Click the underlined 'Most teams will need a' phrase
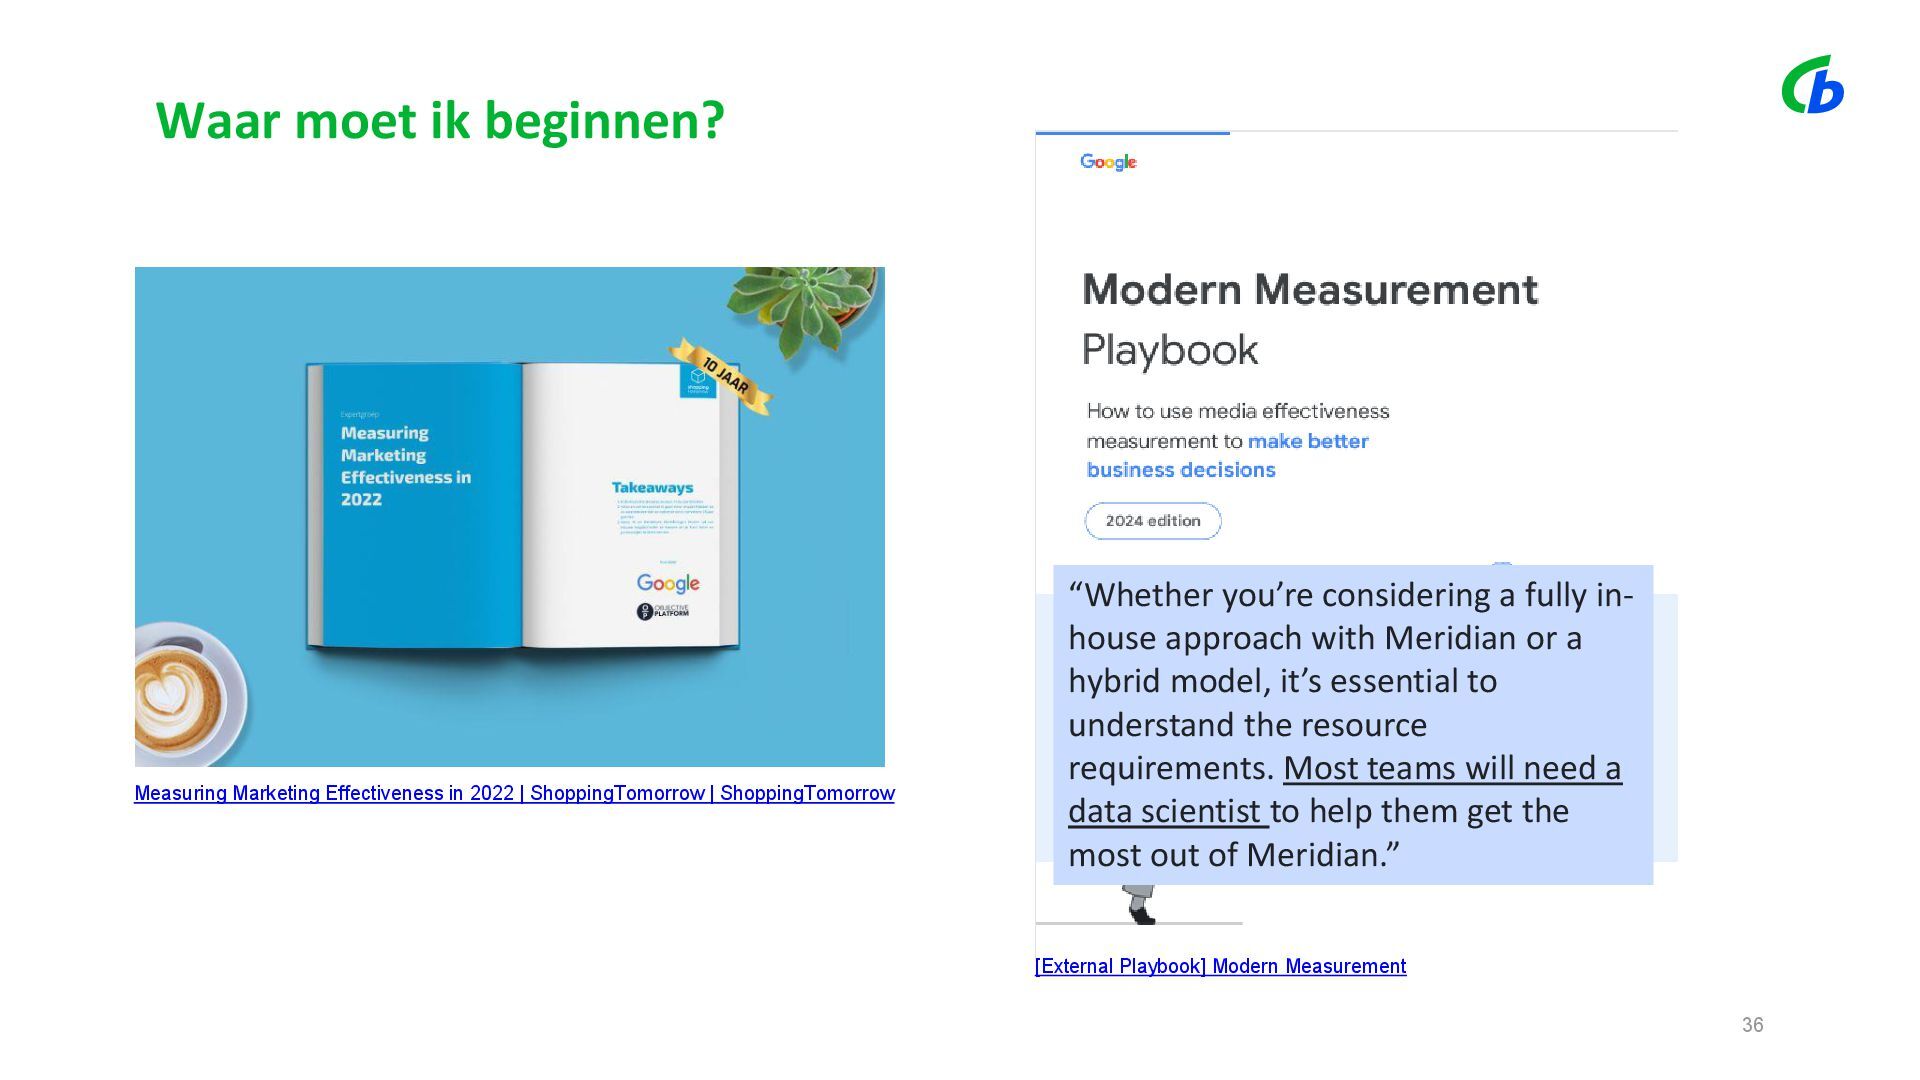 tap(1452, 768)
